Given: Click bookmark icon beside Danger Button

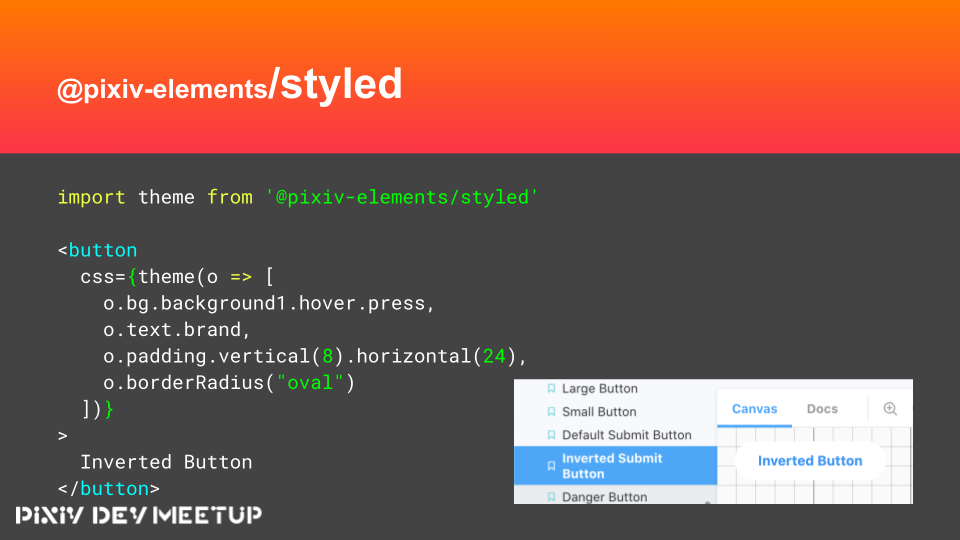Looking at the screenshot, I should [x=551, y=497].
